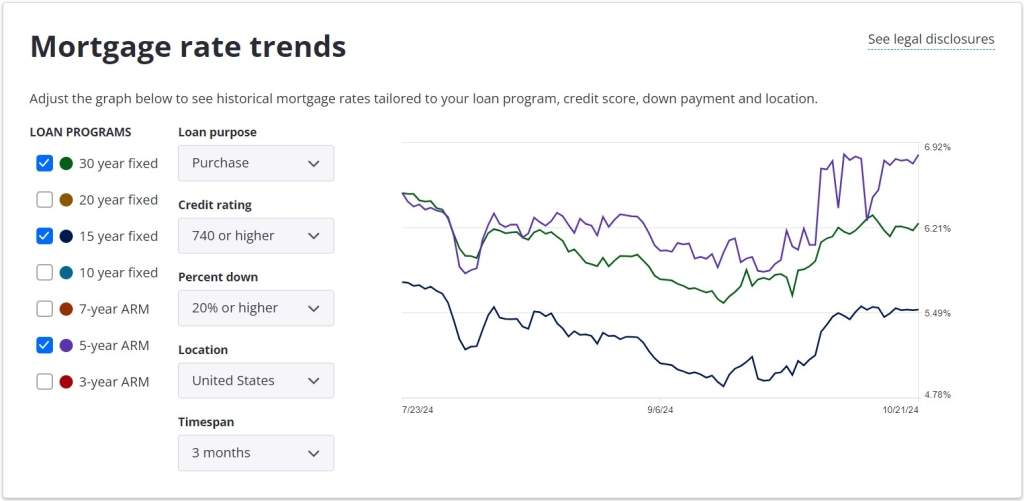Change the Location dropdown selection
The image size is (1024, 501).
(x=255, y=381)
